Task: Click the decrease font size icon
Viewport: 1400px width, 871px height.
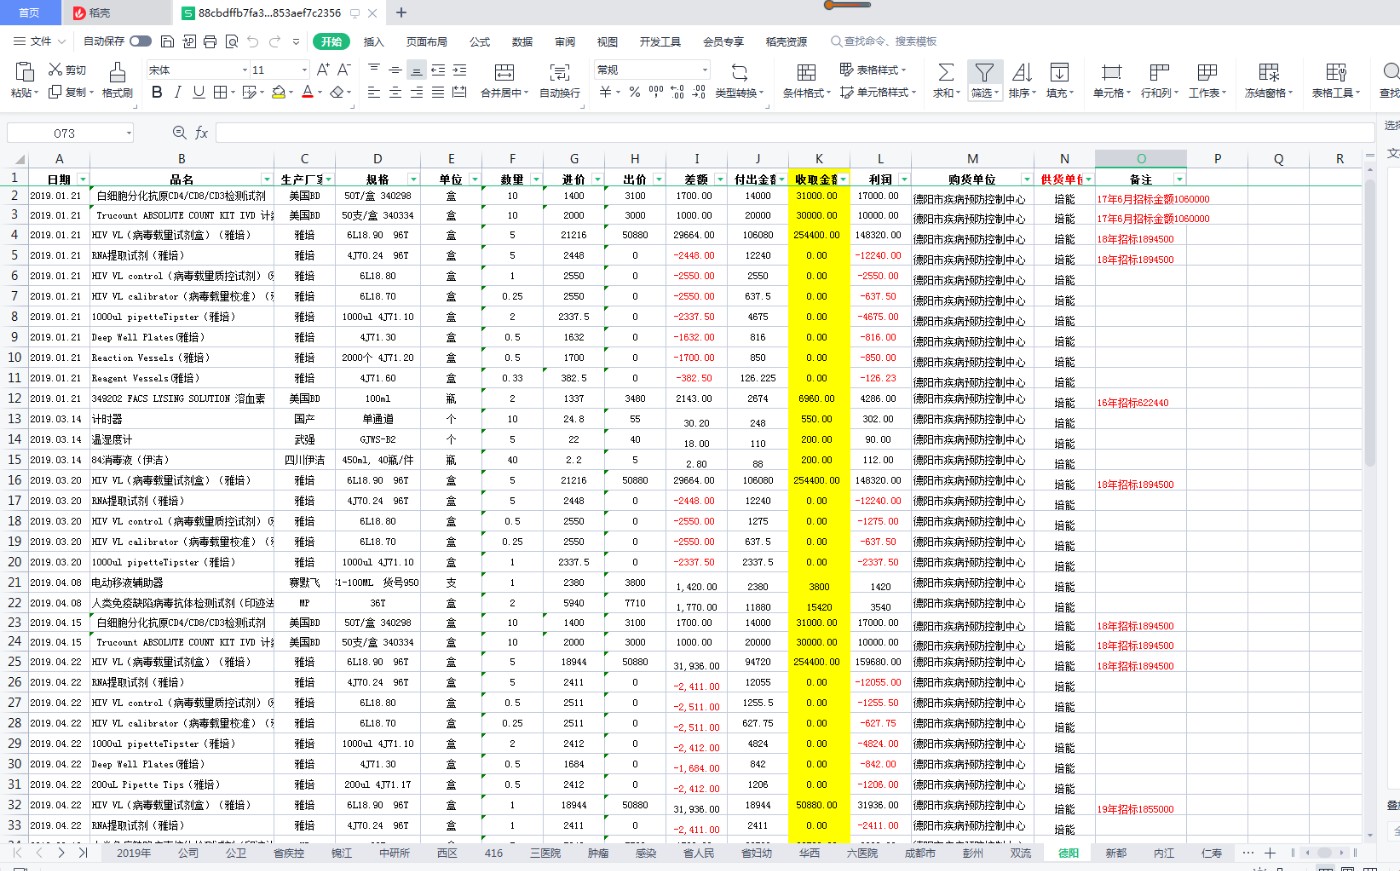Action: click(x=343, y=69)
